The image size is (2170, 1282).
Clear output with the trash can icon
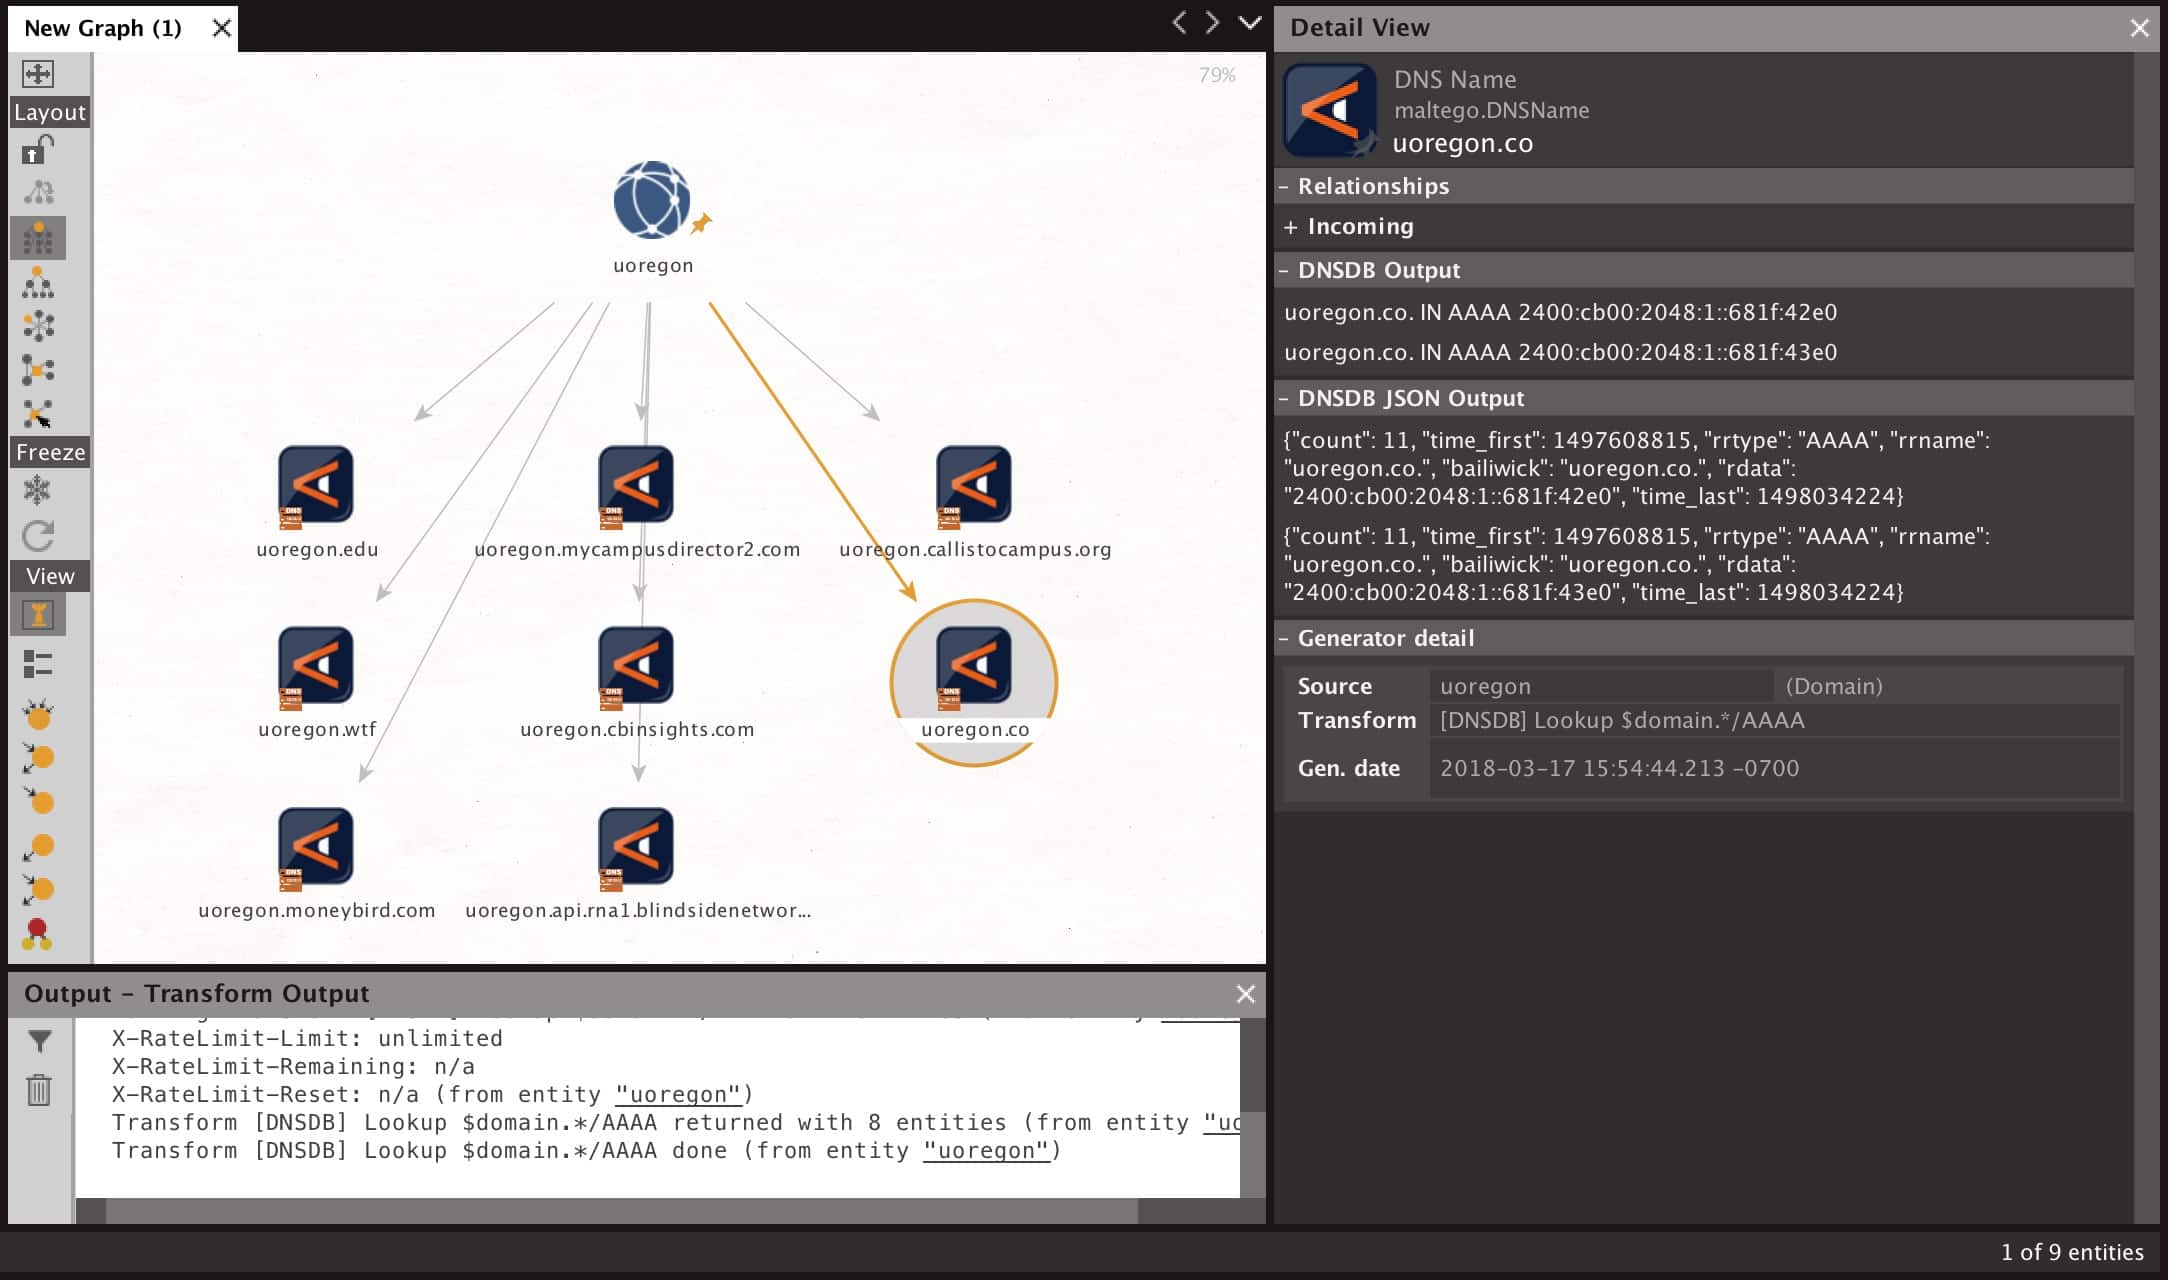[39, 1090]
